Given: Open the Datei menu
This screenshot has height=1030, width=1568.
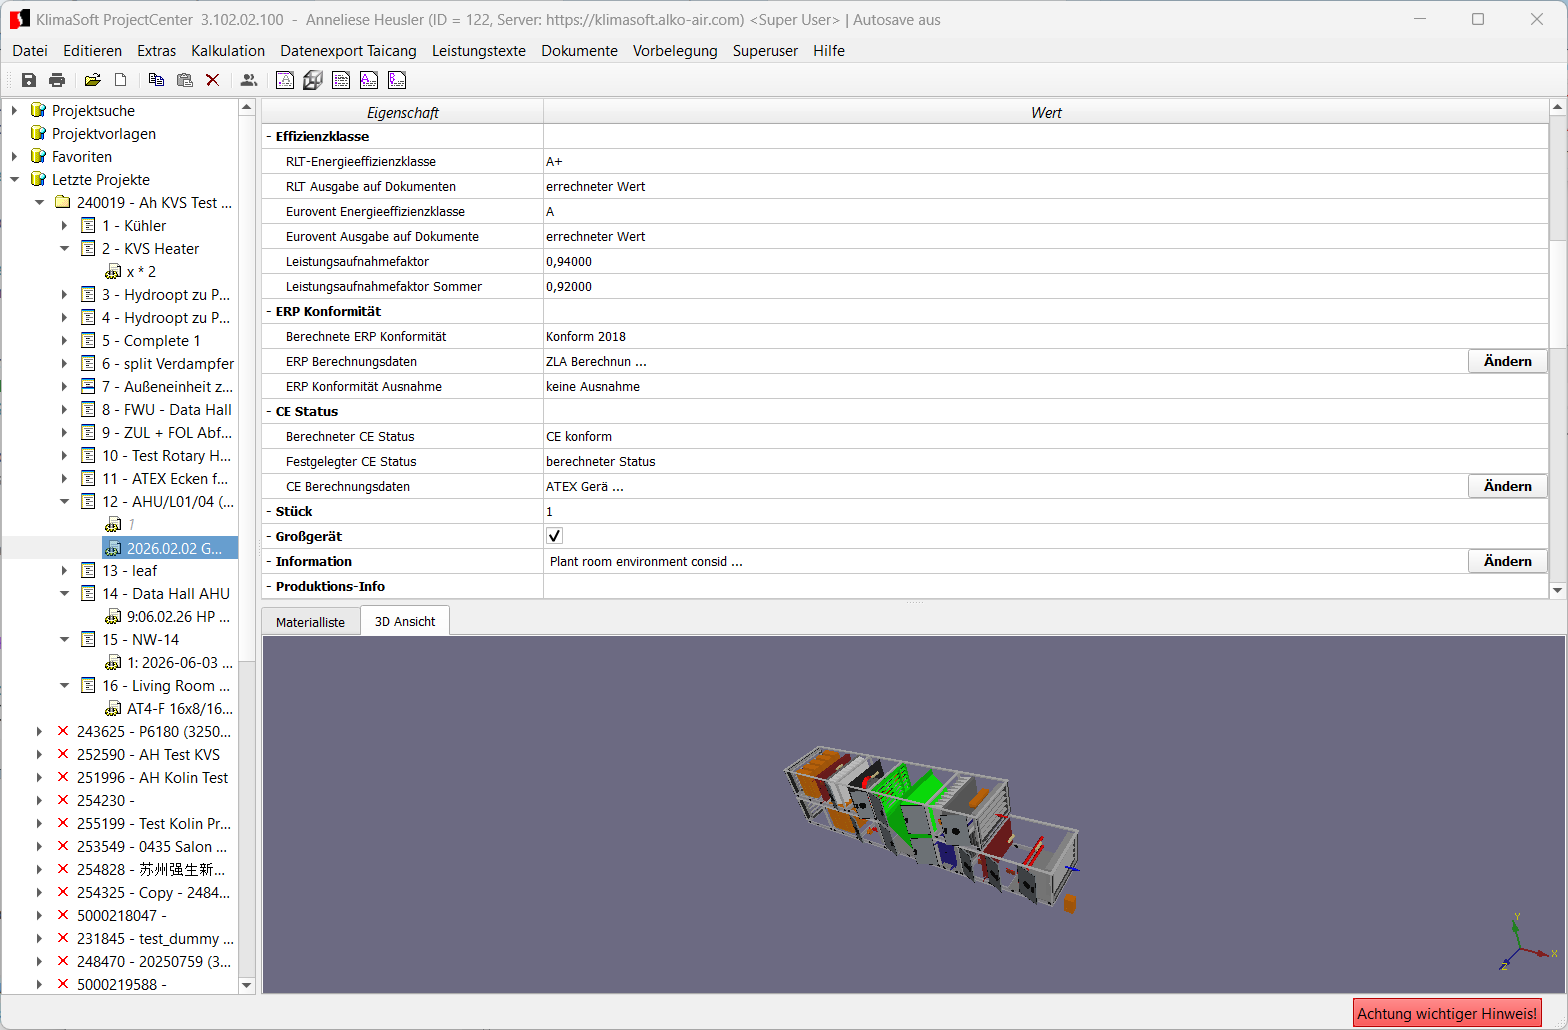Looking at the screenshot, I should click(30, 51).
